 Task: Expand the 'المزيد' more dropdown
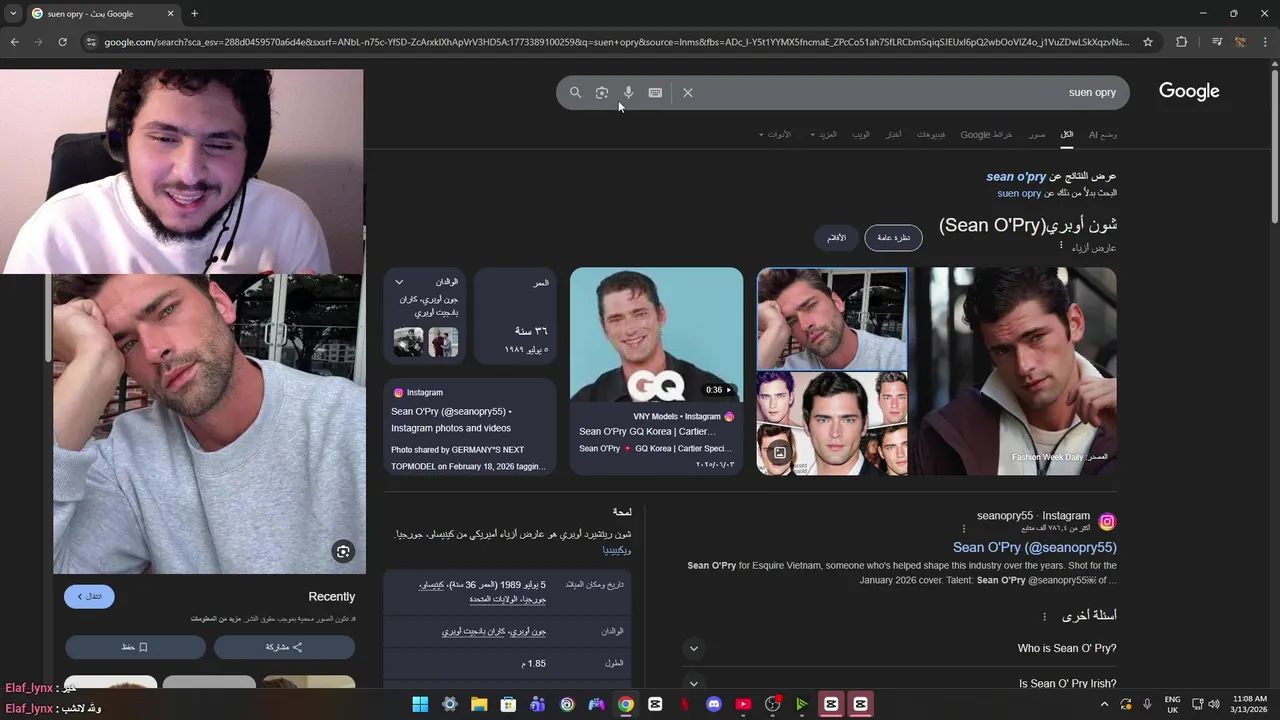[824, 134]
